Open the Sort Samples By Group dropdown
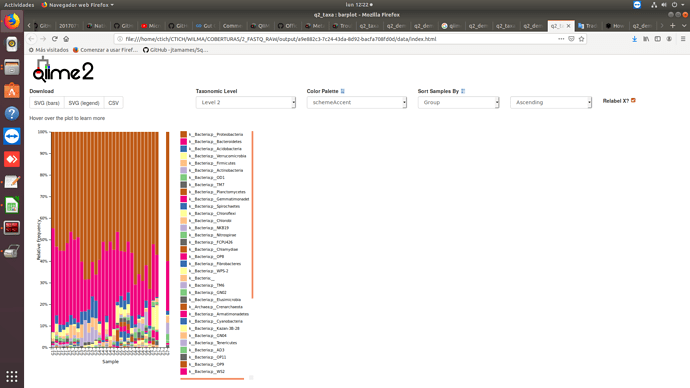This screenshot has width=690, height=388. pos(458,102)
